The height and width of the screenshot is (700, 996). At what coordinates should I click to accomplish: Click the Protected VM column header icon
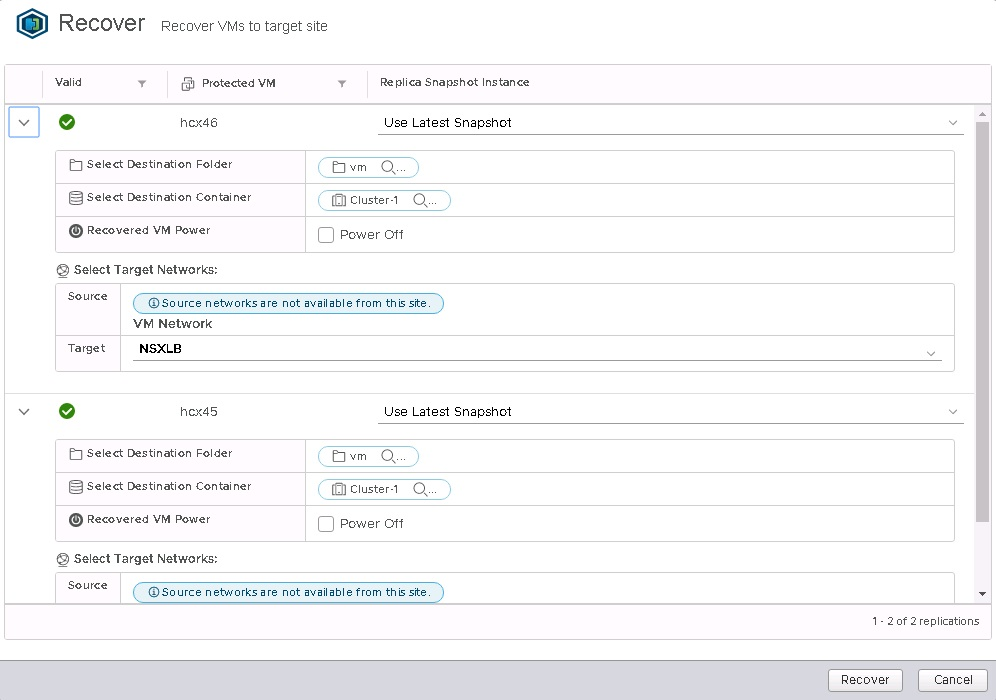[x=185, y=82]
